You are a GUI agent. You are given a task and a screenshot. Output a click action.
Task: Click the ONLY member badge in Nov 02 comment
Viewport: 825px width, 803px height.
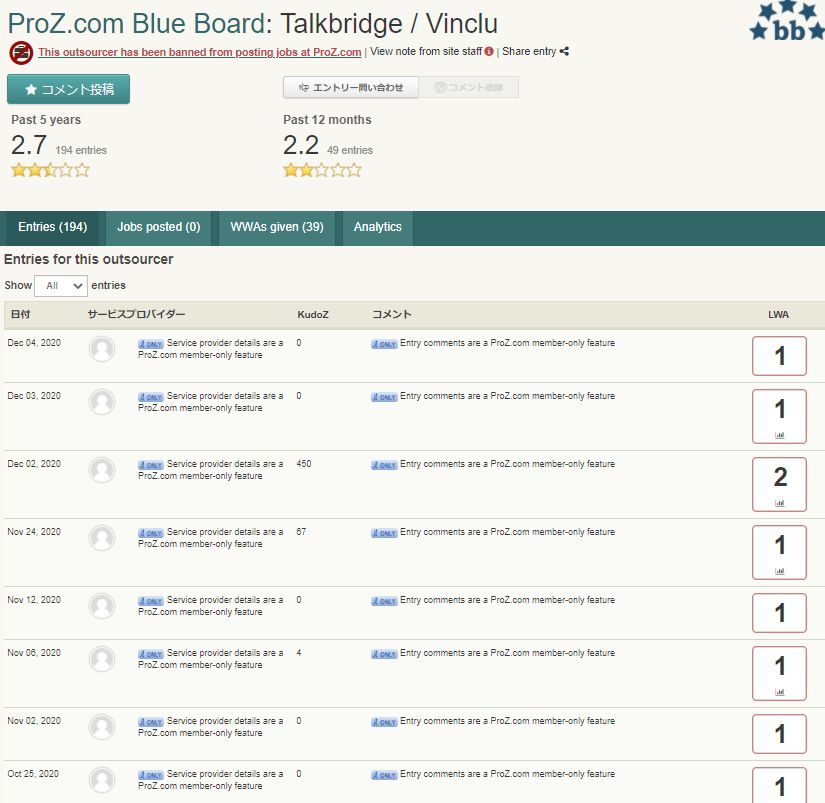(384, 722)
